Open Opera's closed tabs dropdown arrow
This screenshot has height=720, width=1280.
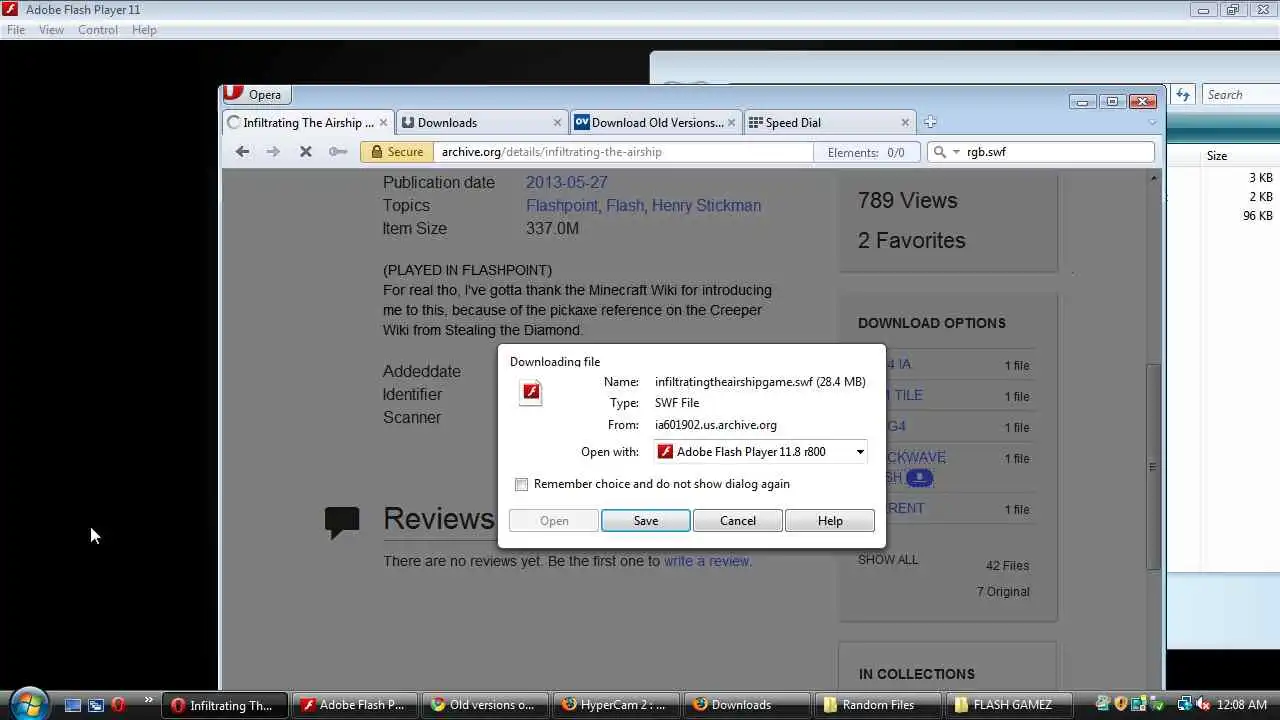[x=1152, y=122]
